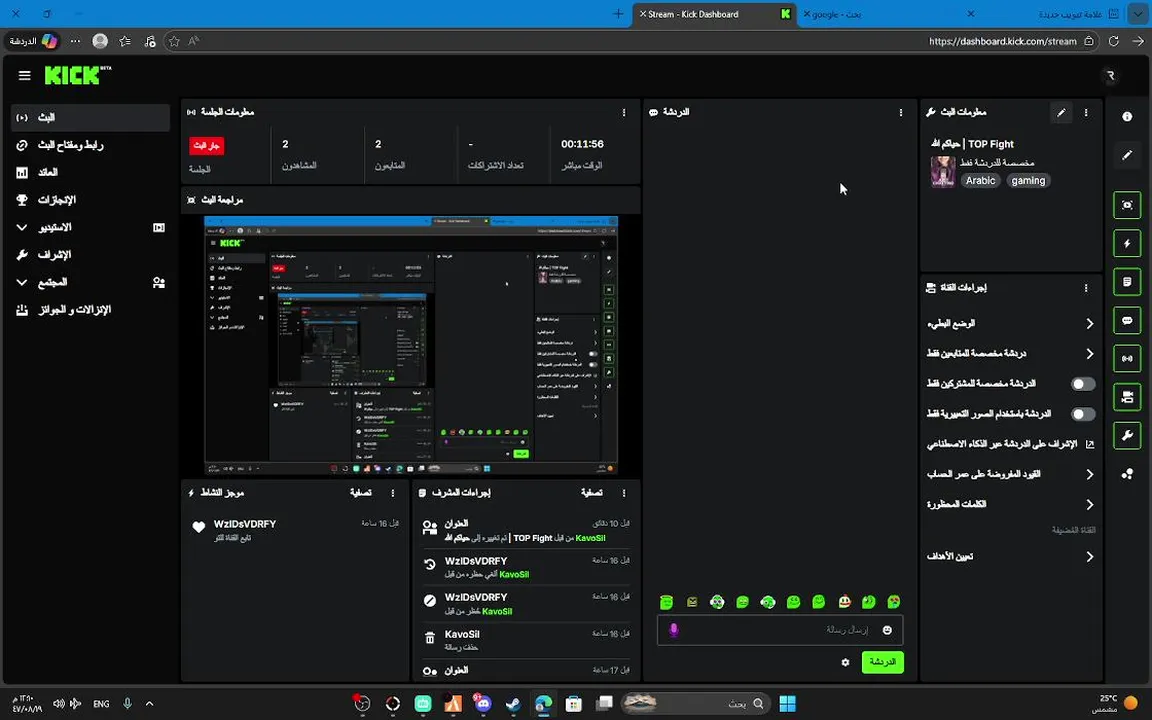Expand set goals option chevron

tap(1090, 557)
